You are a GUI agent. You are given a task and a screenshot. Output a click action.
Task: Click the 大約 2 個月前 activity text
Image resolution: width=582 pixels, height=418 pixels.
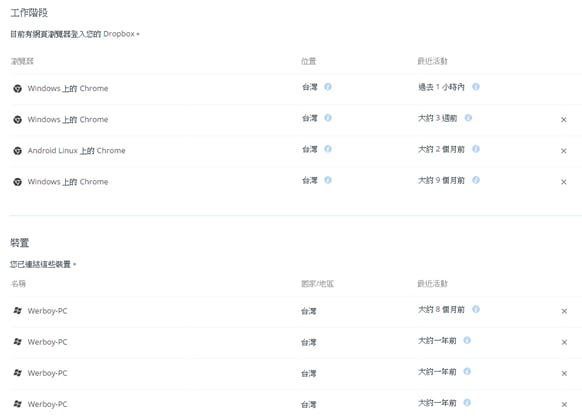441,149
